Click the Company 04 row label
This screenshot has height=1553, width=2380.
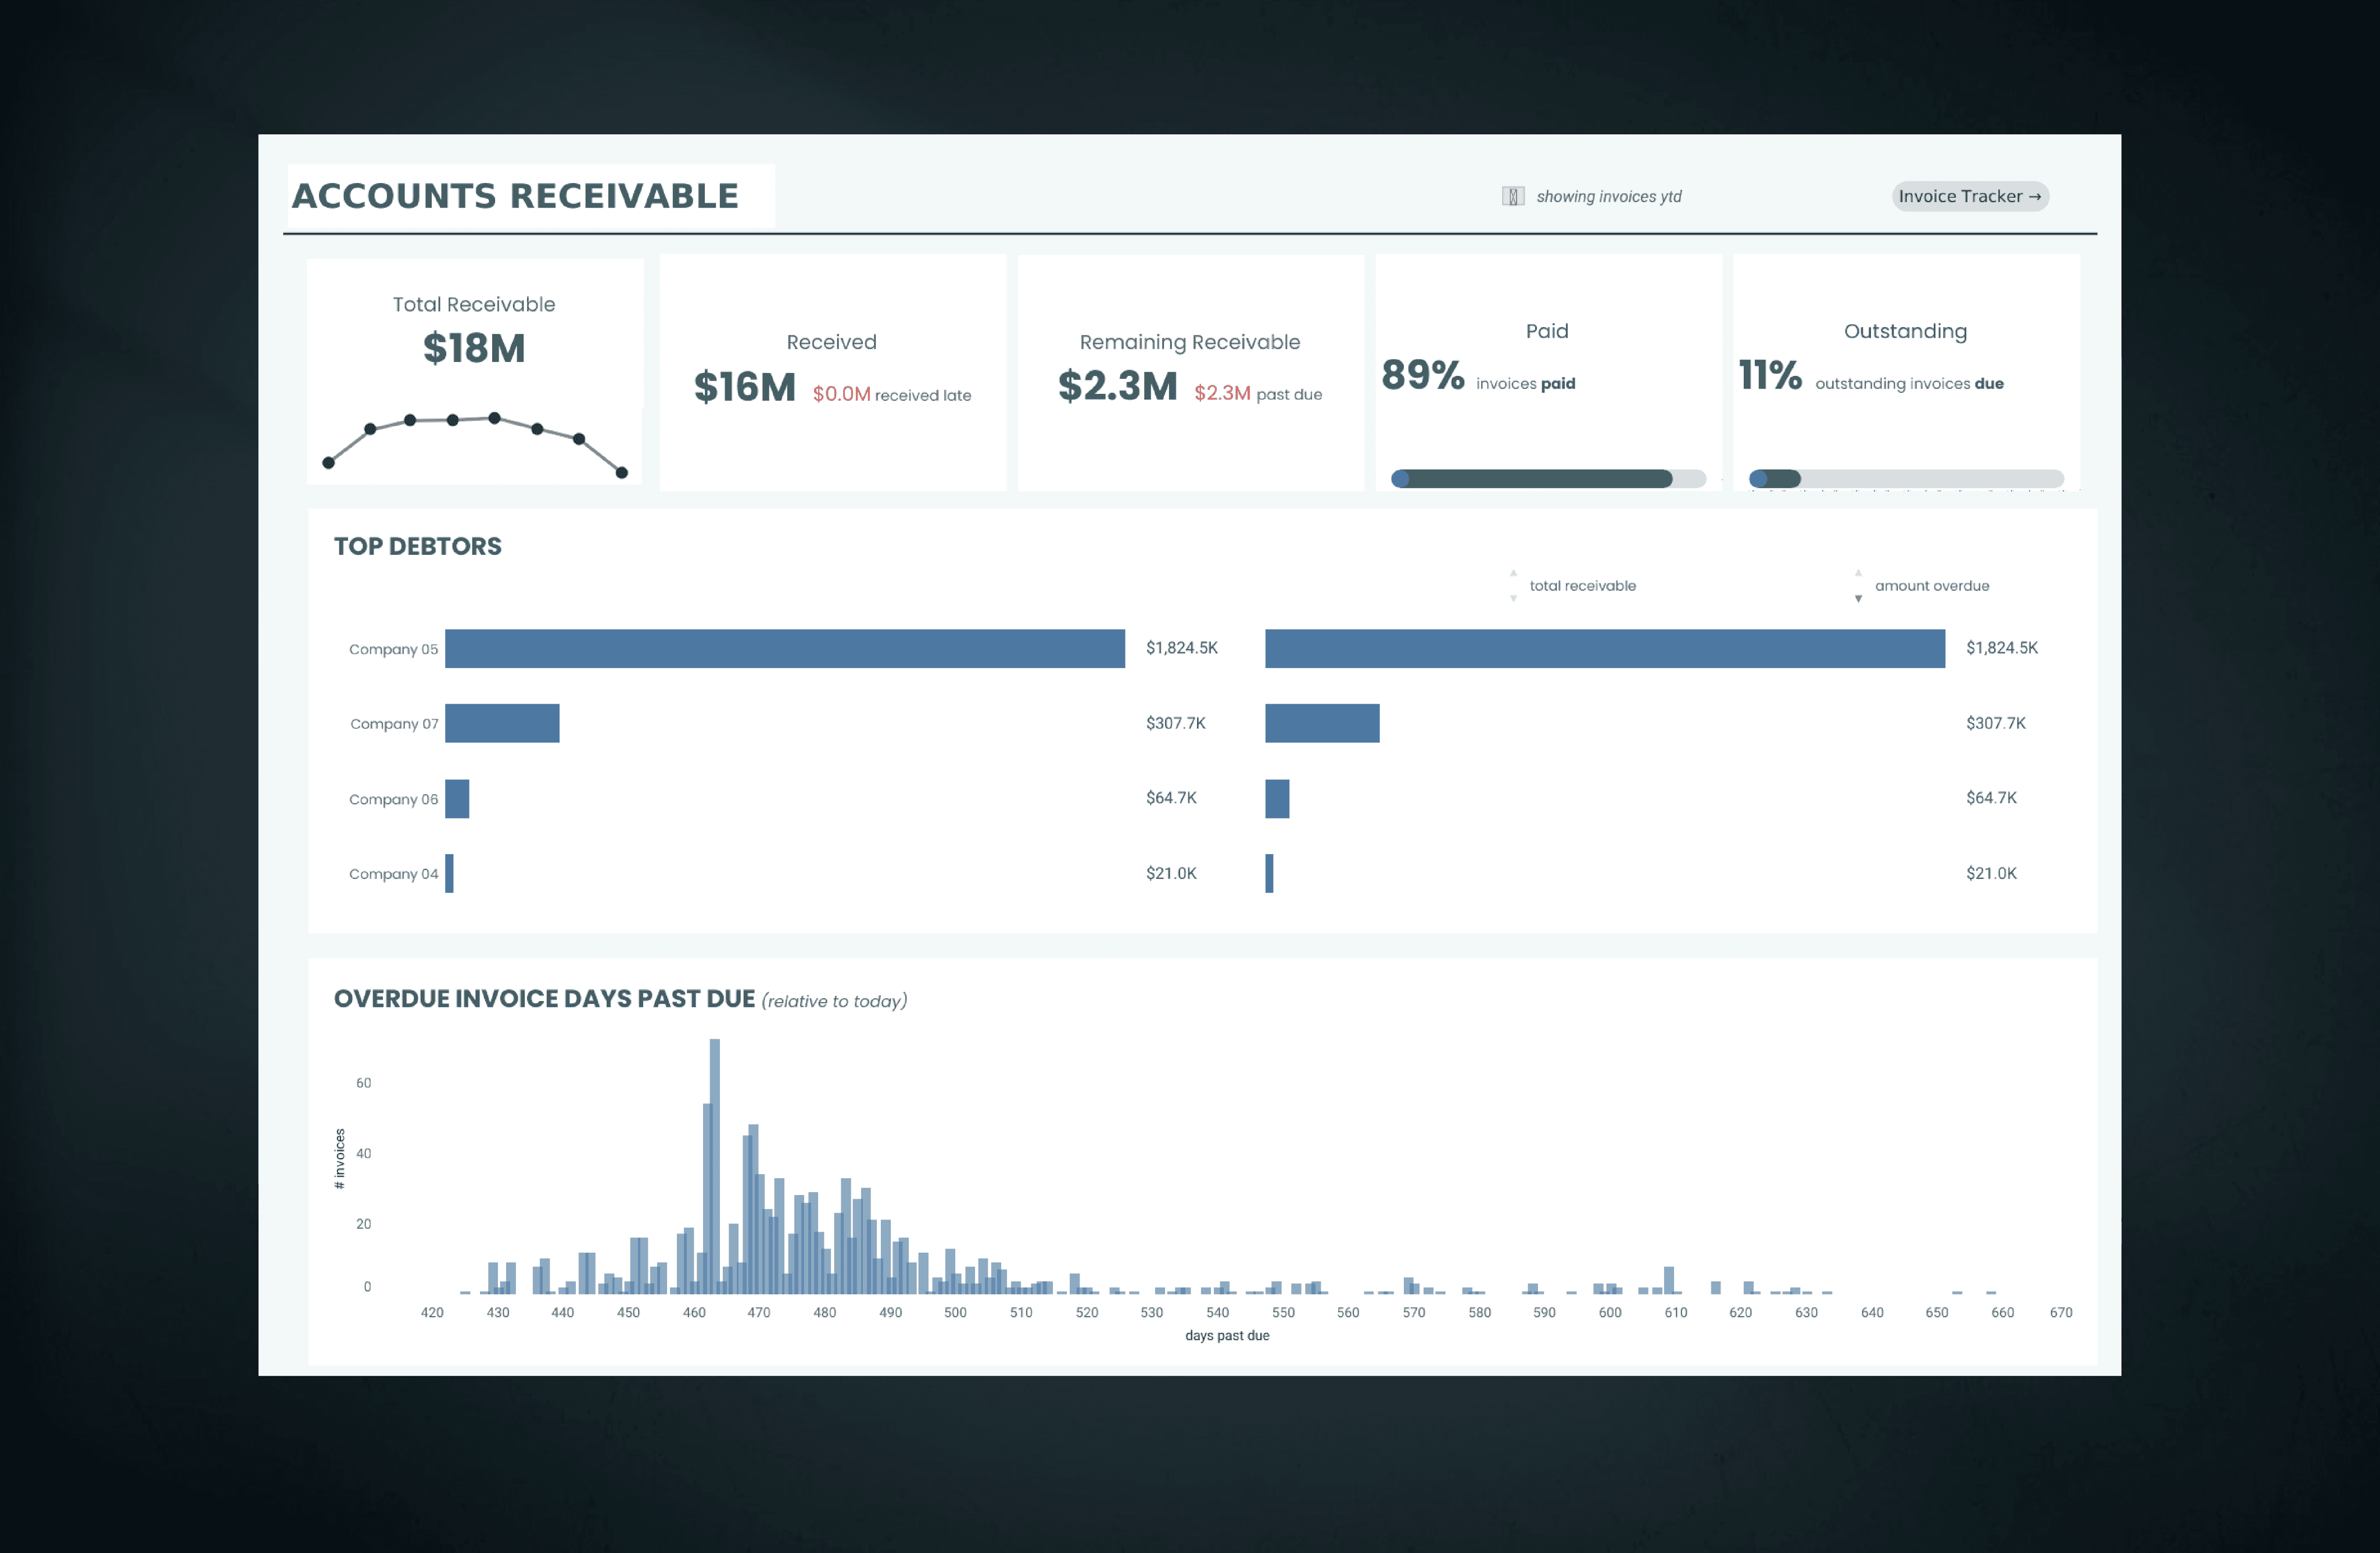point(393,874)
